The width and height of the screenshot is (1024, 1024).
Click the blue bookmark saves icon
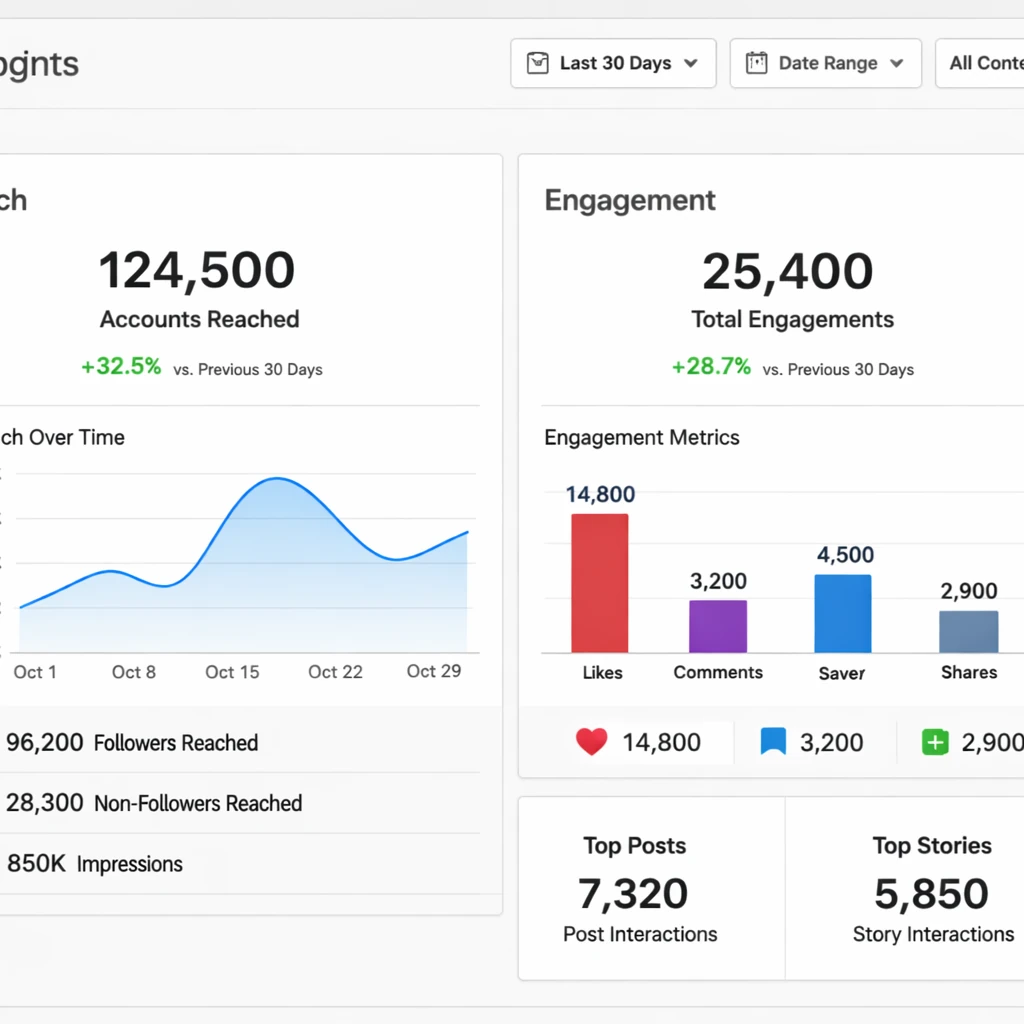pyautogui.click(x=773, y=742)
